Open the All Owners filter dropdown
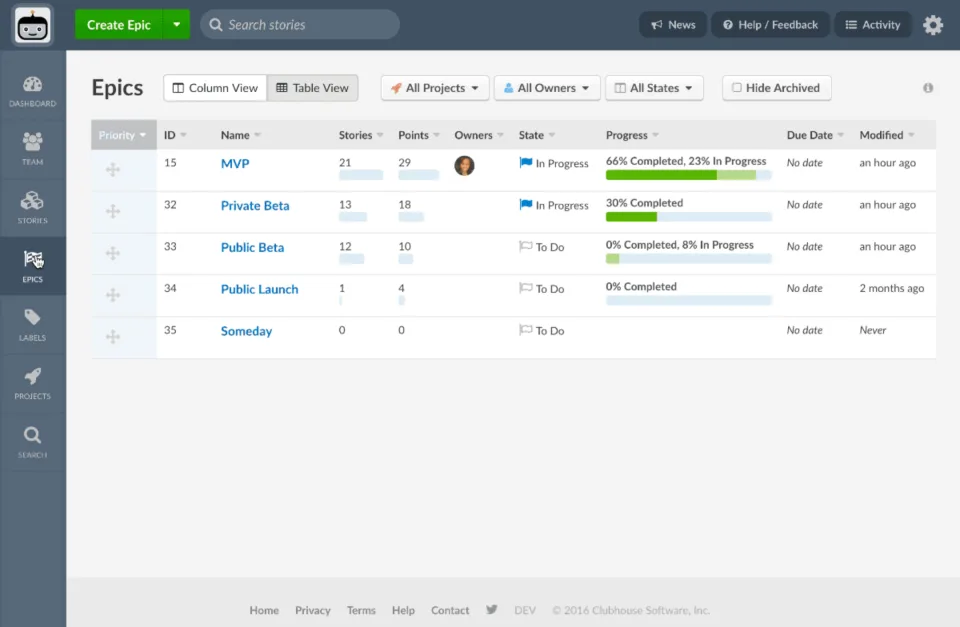 547,88
